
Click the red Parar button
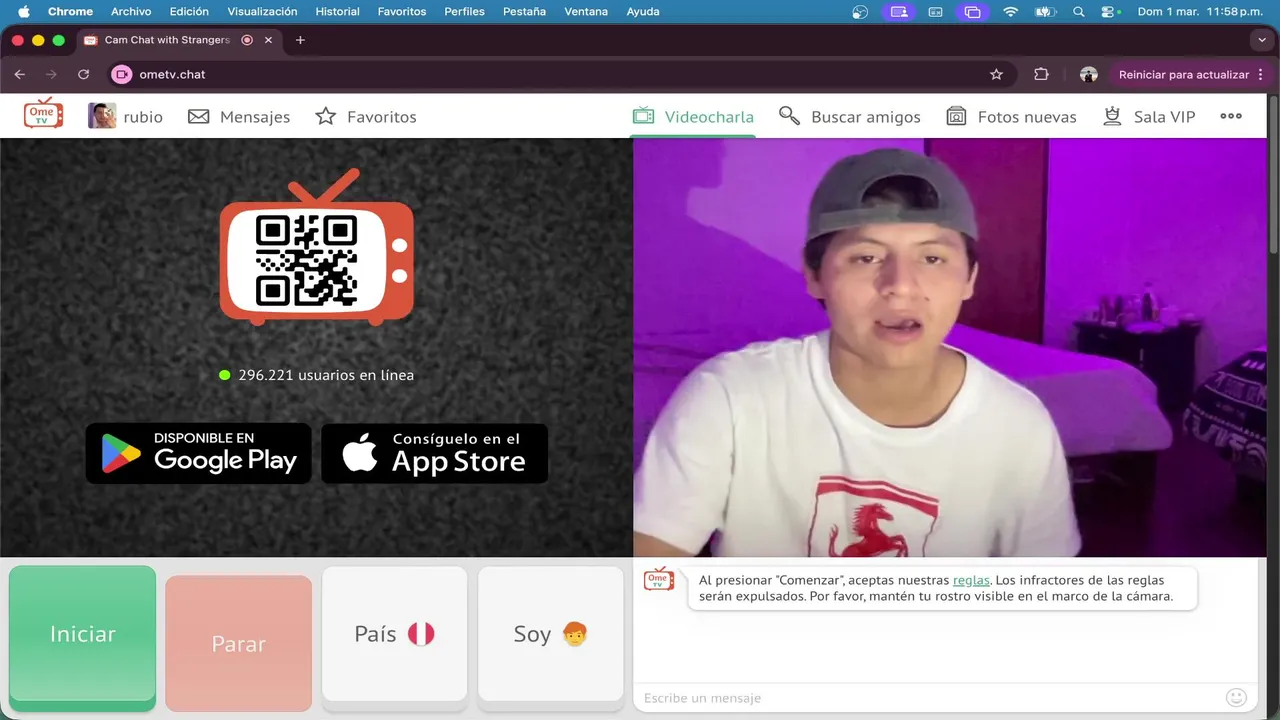tap(238, 644)
